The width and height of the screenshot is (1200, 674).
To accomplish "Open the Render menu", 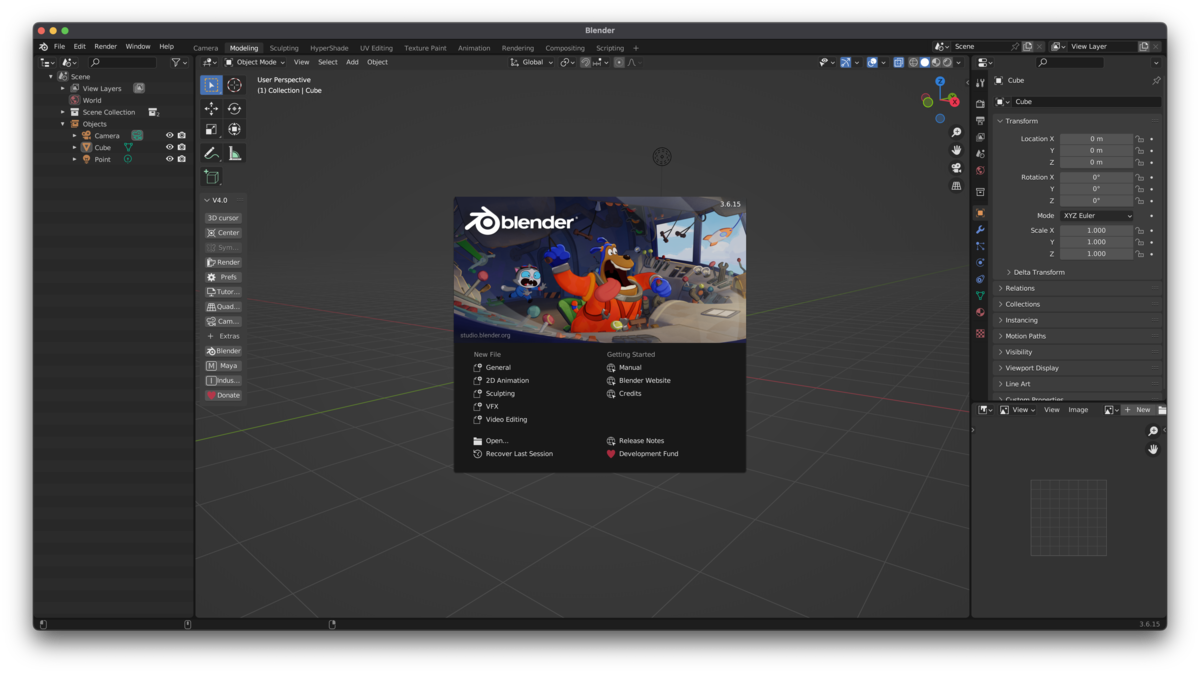I will pyautogui.click(x=105, y=47).
